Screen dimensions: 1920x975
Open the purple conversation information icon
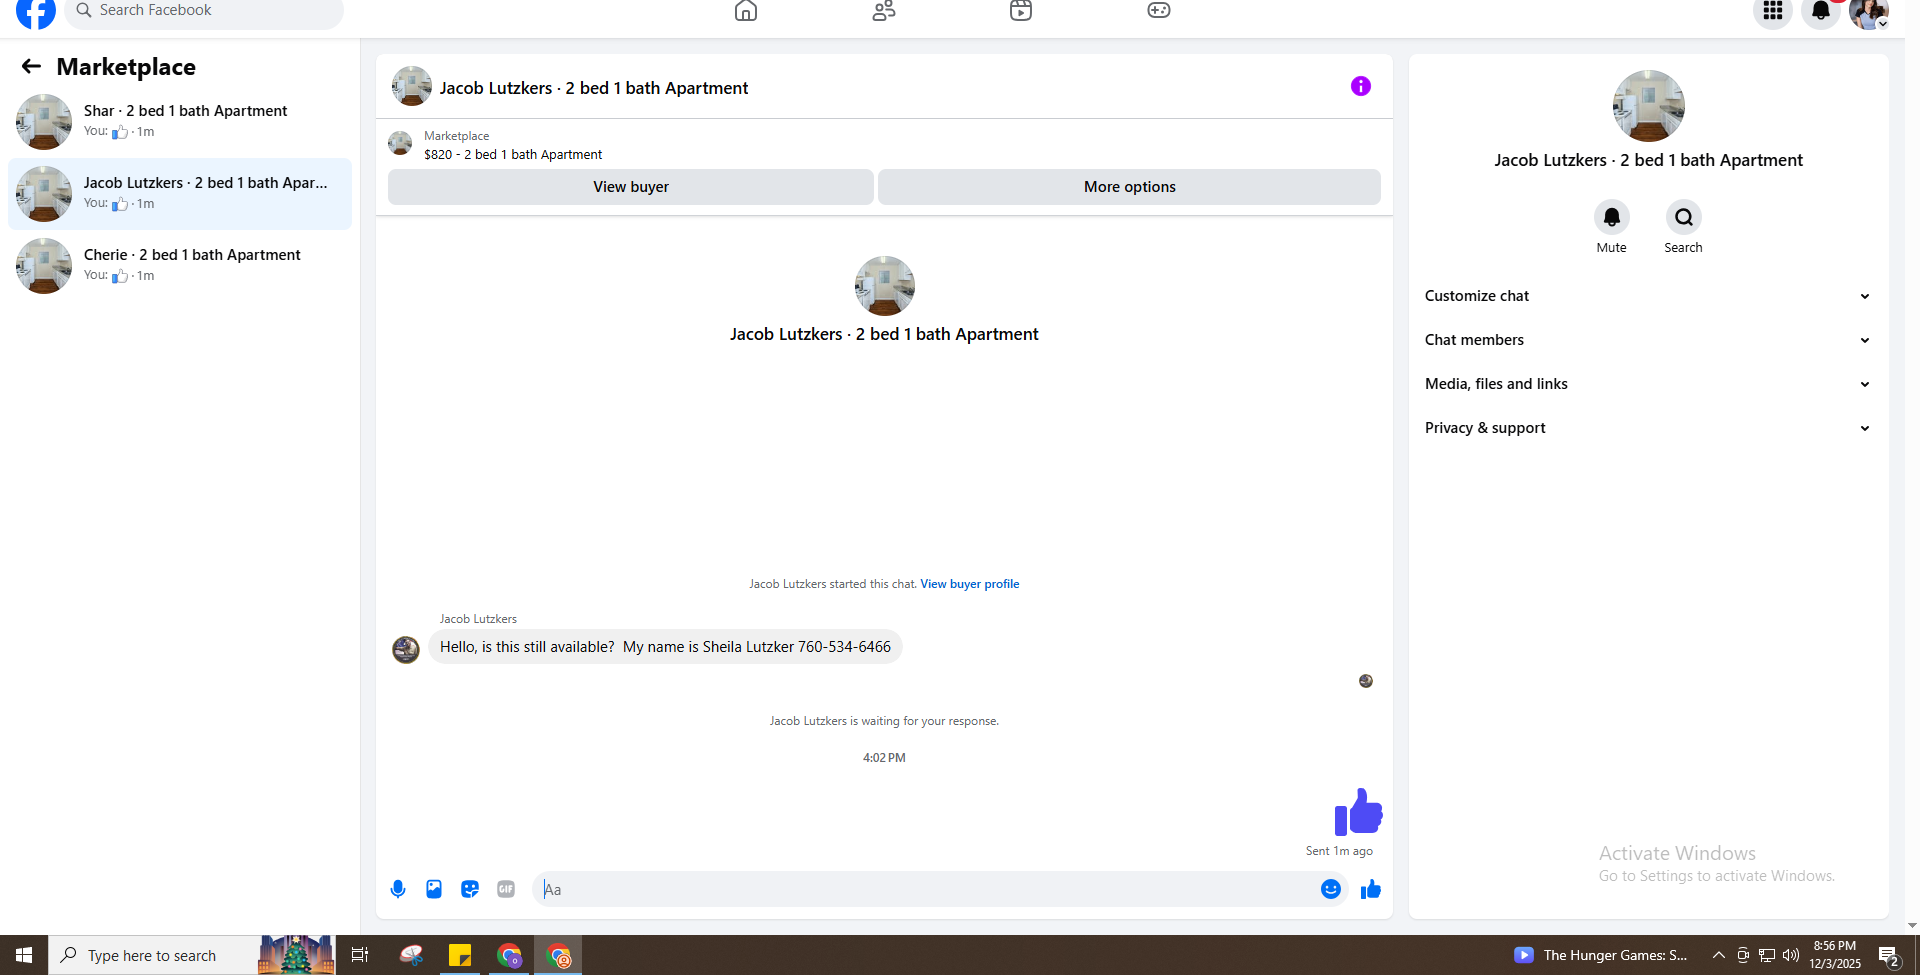[x=1361, y=86]
